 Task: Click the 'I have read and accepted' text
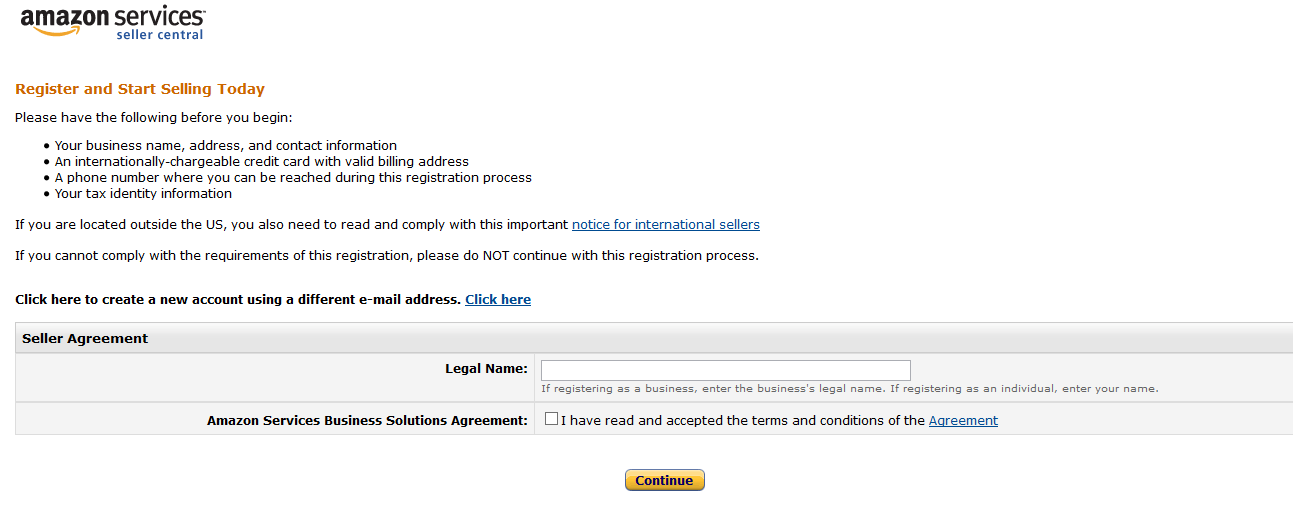[742, 421]
